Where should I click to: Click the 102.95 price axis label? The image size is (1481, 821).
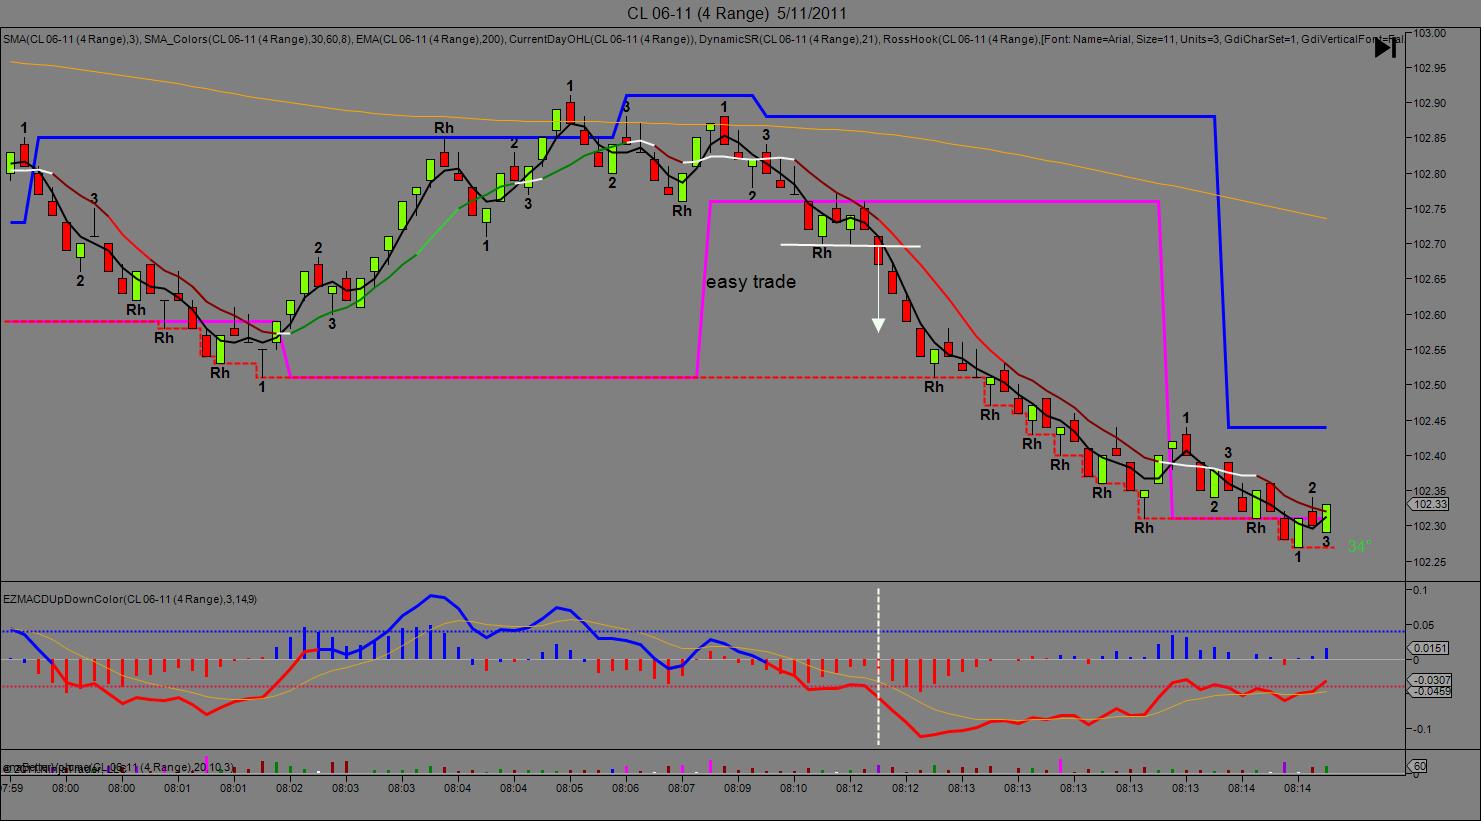coord(1431,68)
